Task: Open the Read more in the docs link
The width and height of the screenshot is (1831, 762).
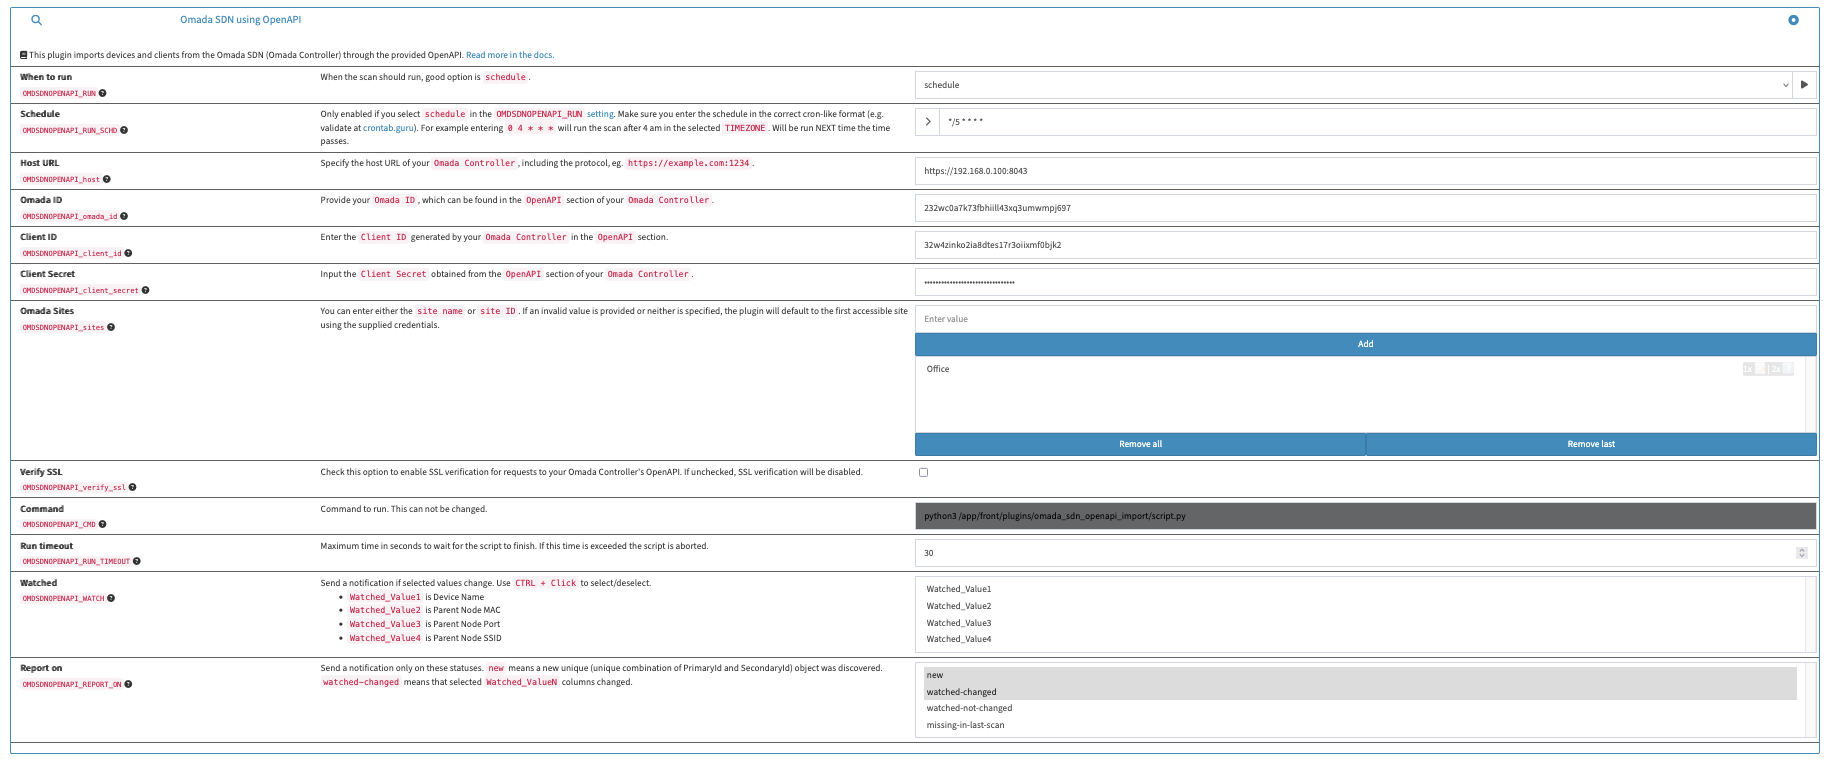Action: 509,55
